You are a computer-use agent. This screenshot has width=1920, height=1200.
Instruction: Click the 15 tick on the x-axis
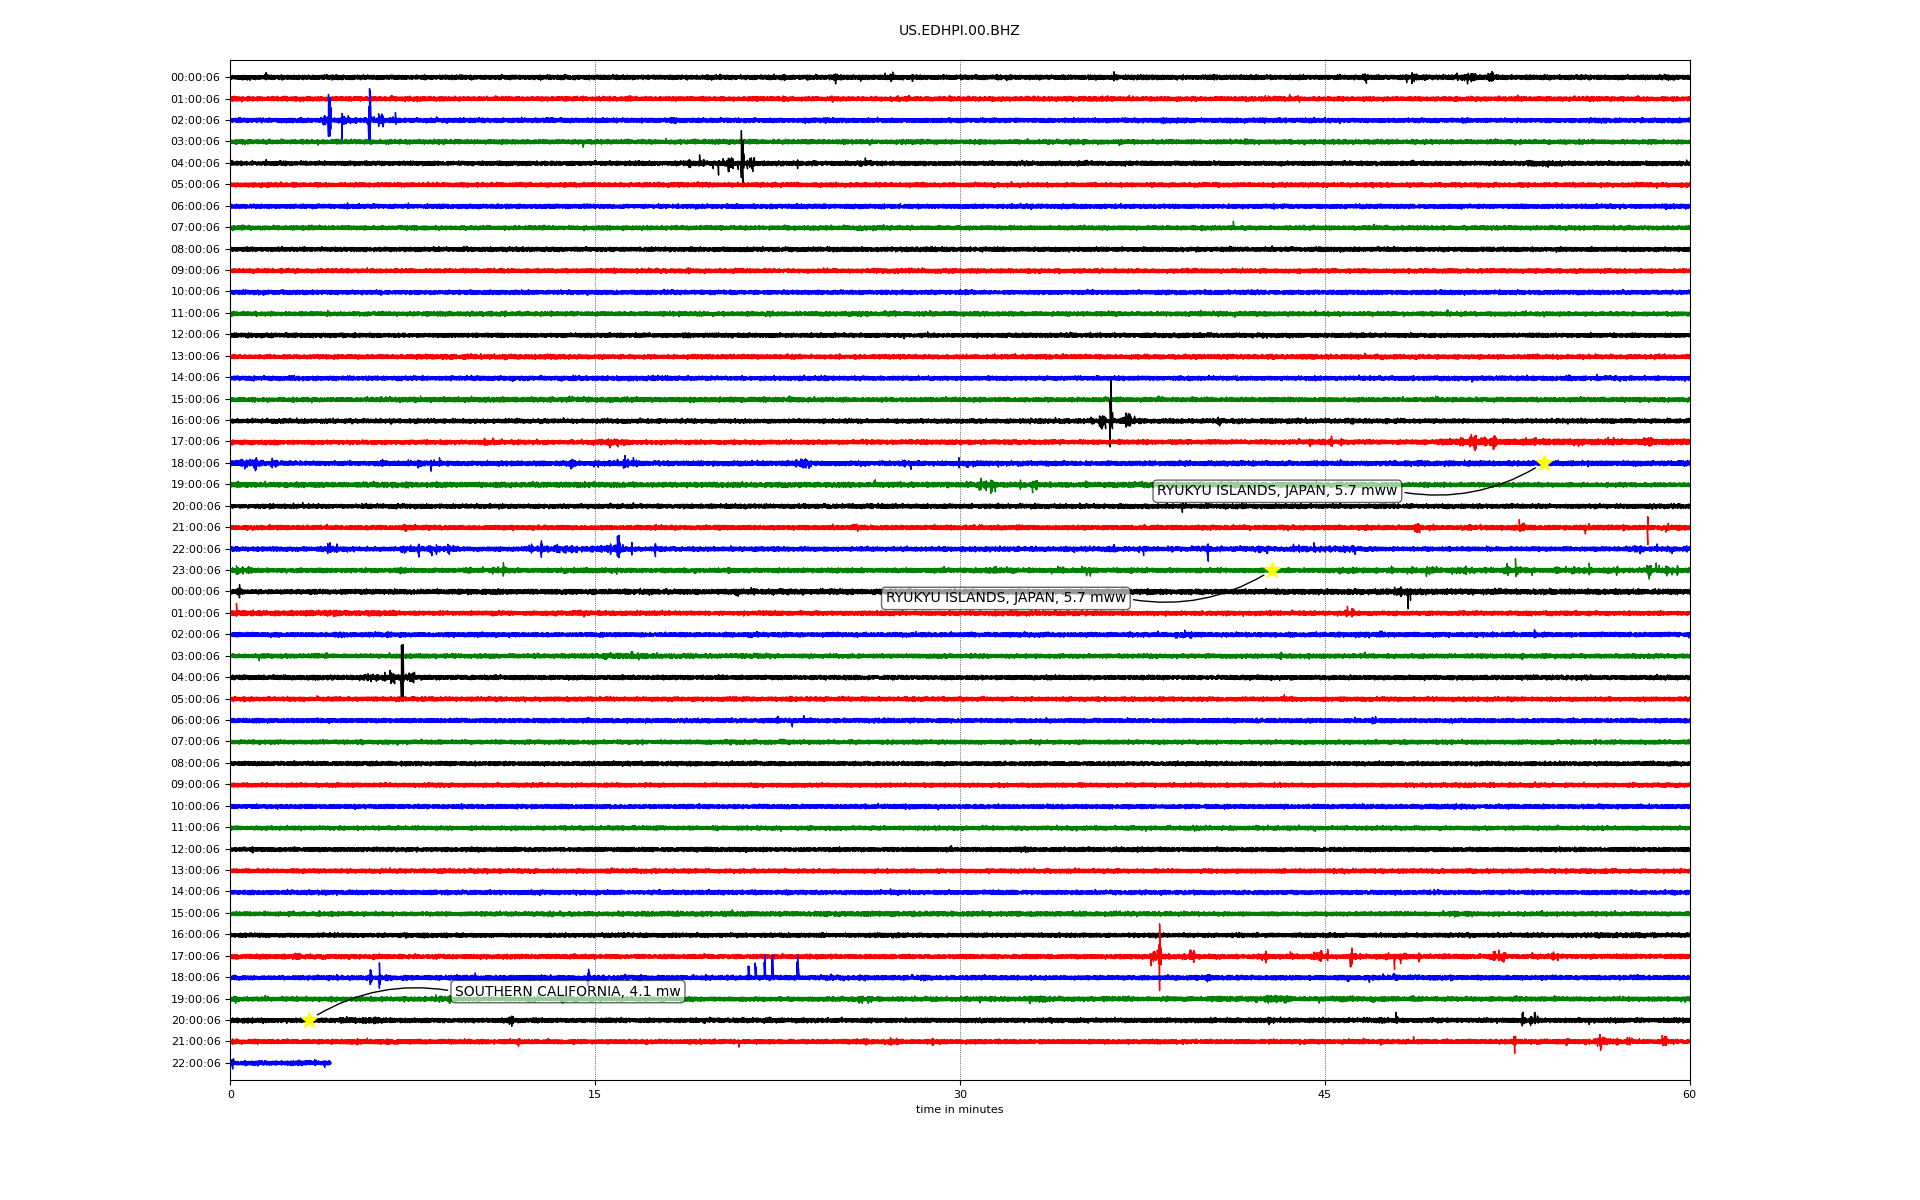(595, 1094)
